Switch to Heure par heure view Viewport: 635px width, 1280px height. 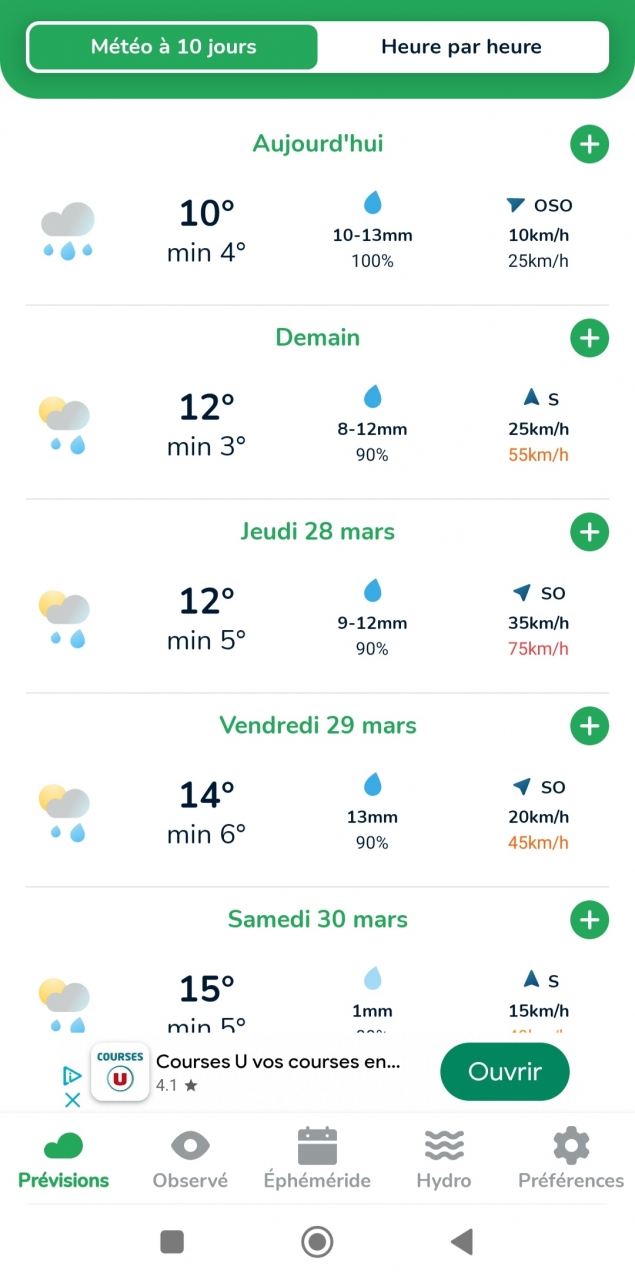pyautogui.click(x=461, y=47)
